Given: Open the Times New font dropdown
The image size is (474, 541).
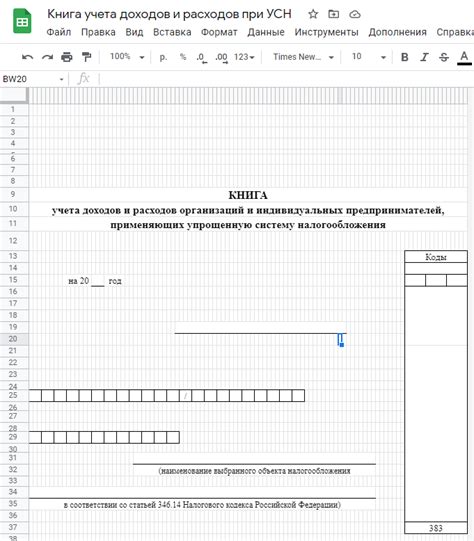Looking at the screenshot, I should pyautogui.click(x=303, y=57).
